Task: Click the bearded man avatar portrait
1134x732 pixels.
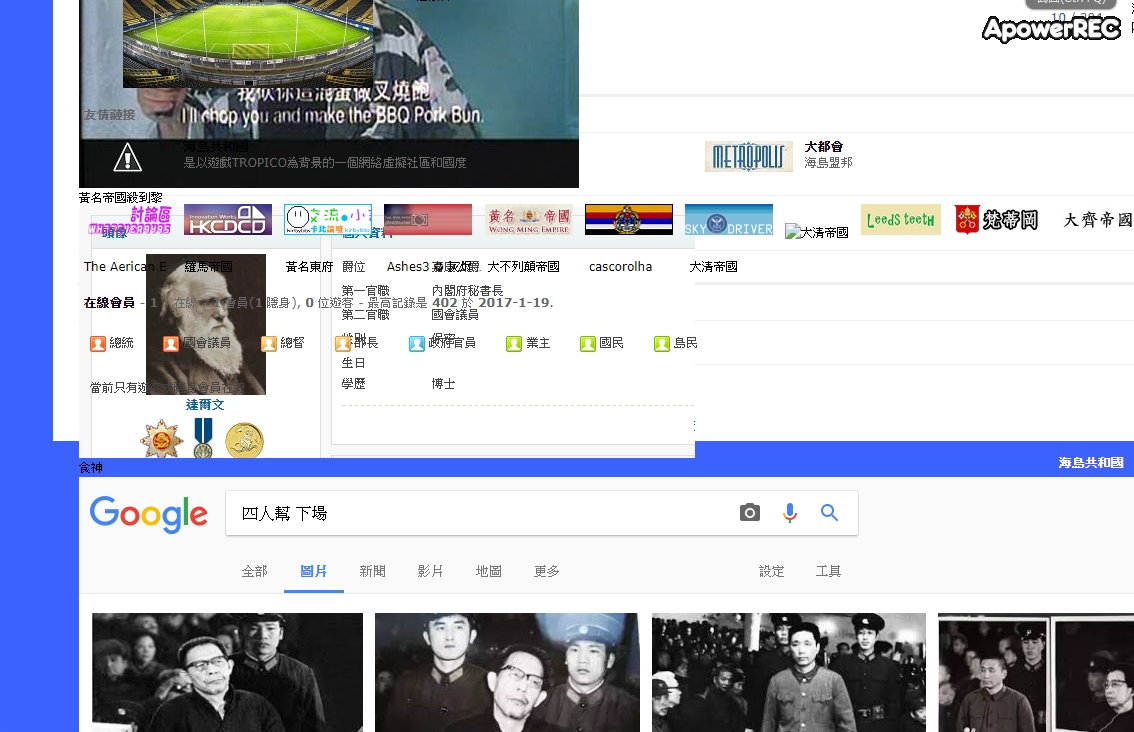Action: tap(206, 324)
